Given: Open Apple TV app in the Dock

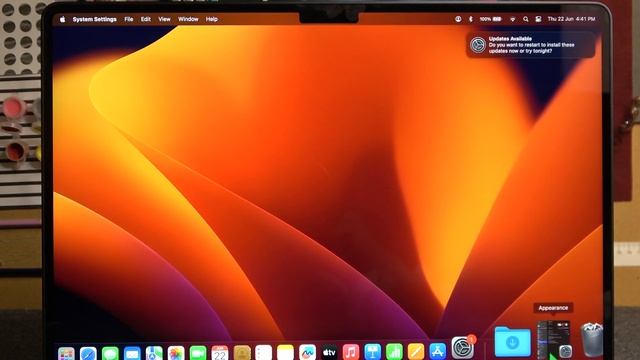Looking at the screenshot, I should [x=329, y=352].
